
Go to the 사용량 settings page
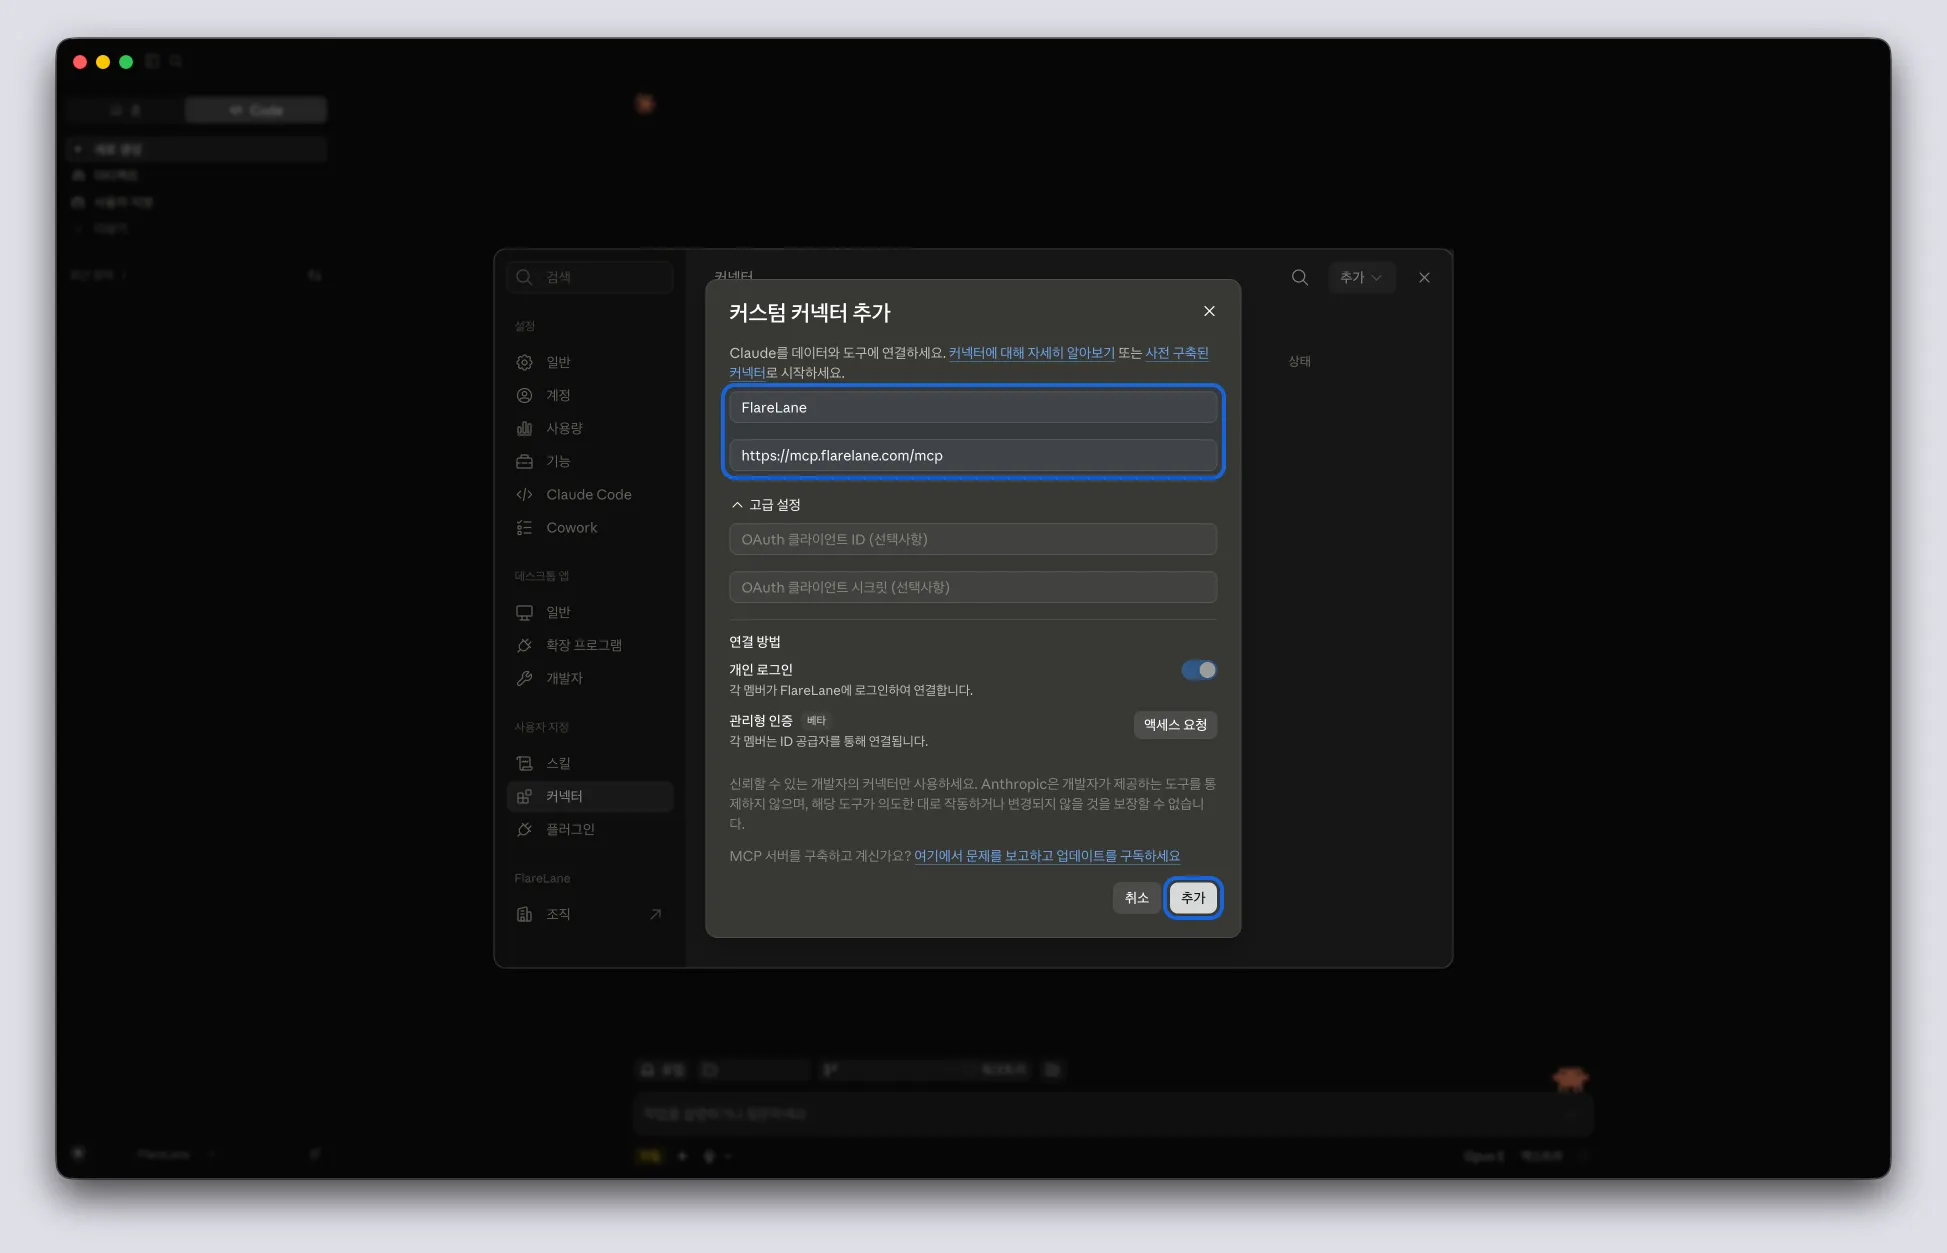(590, 428)
